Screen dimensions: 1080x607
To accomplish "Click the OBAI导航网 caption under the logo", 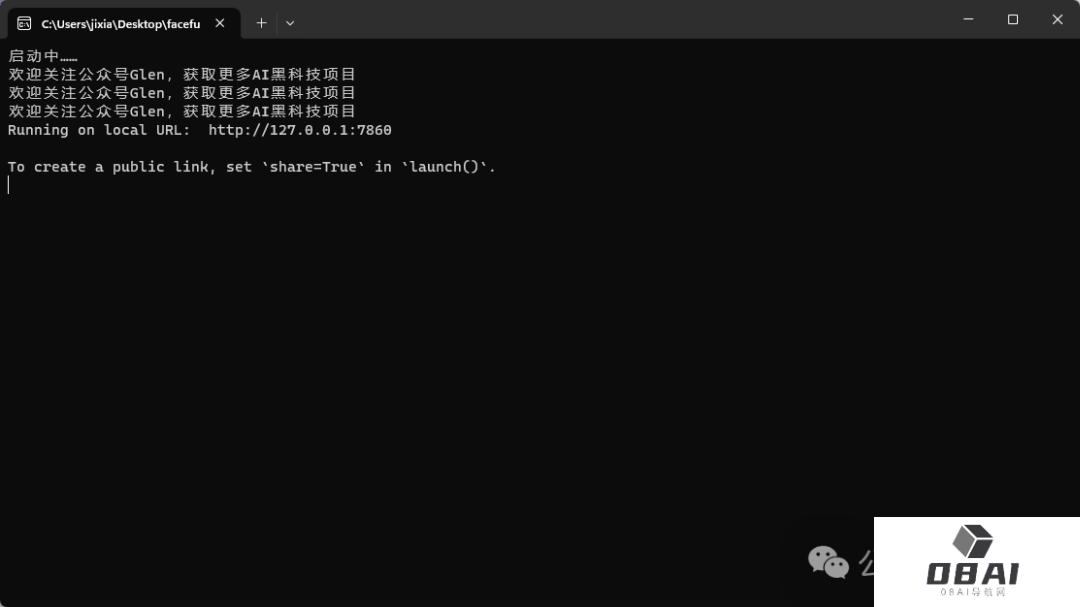I will pyautogui.click(x=973, y=592).
